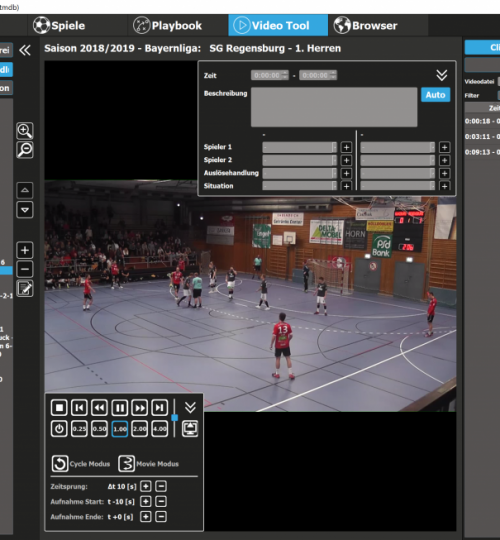Open left Spieler 2 dropdown

pos(300,160)
